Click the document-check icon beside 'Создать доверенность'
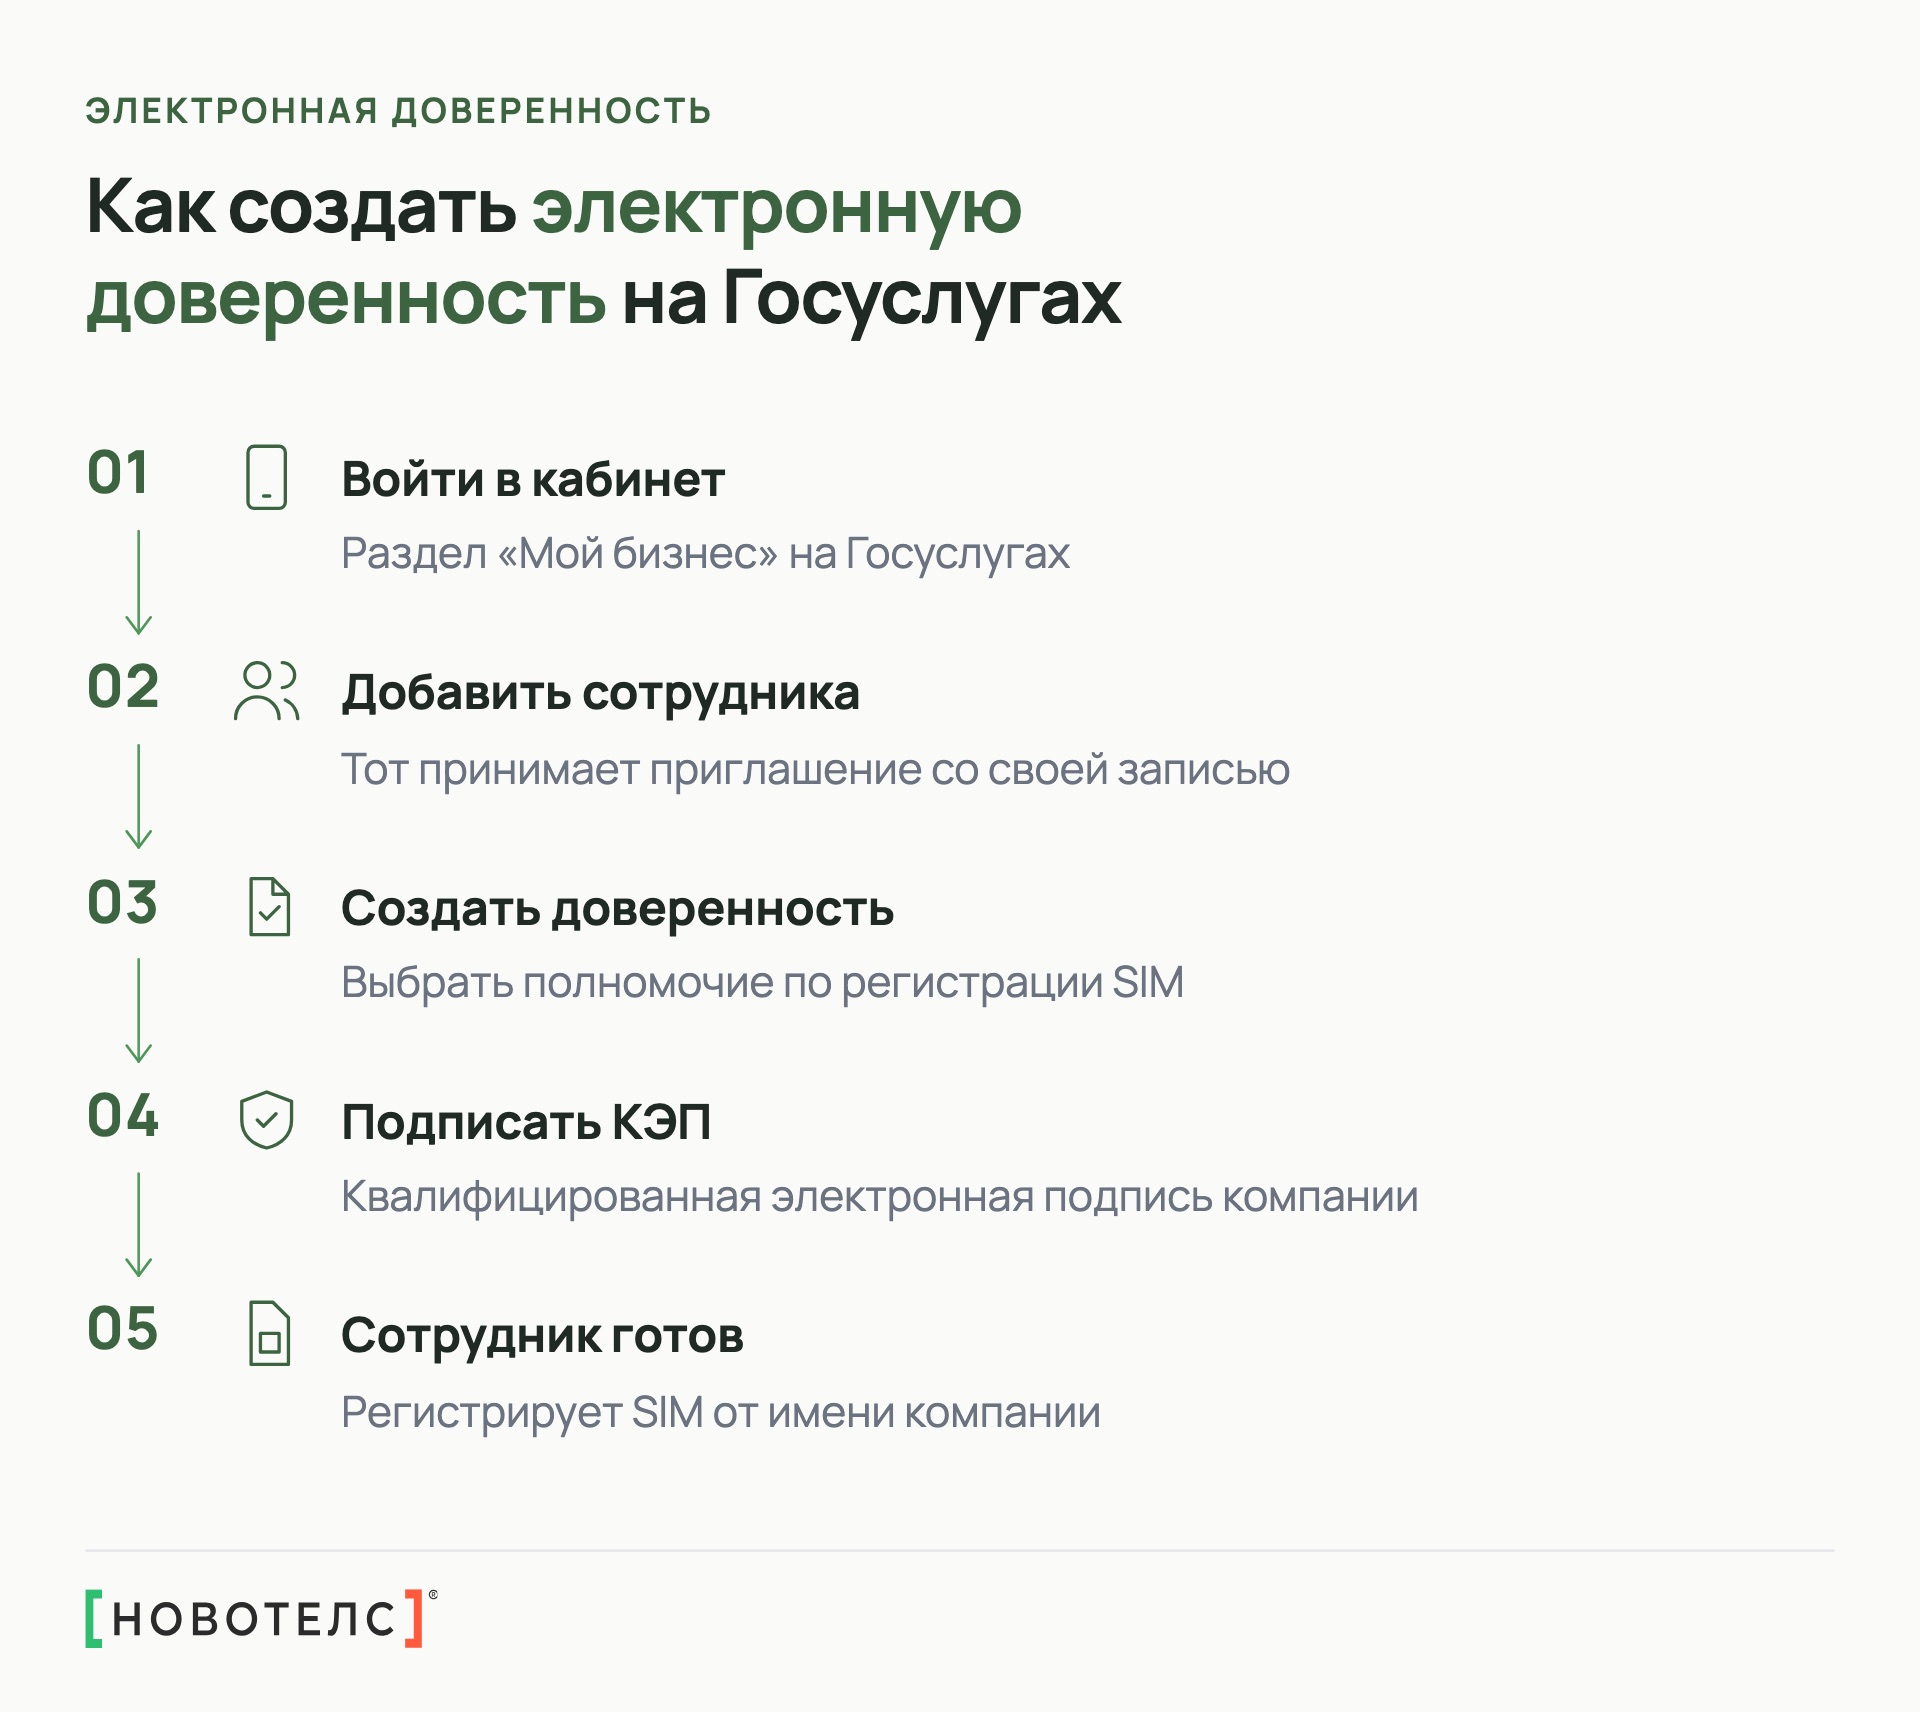 pos(269,907)
